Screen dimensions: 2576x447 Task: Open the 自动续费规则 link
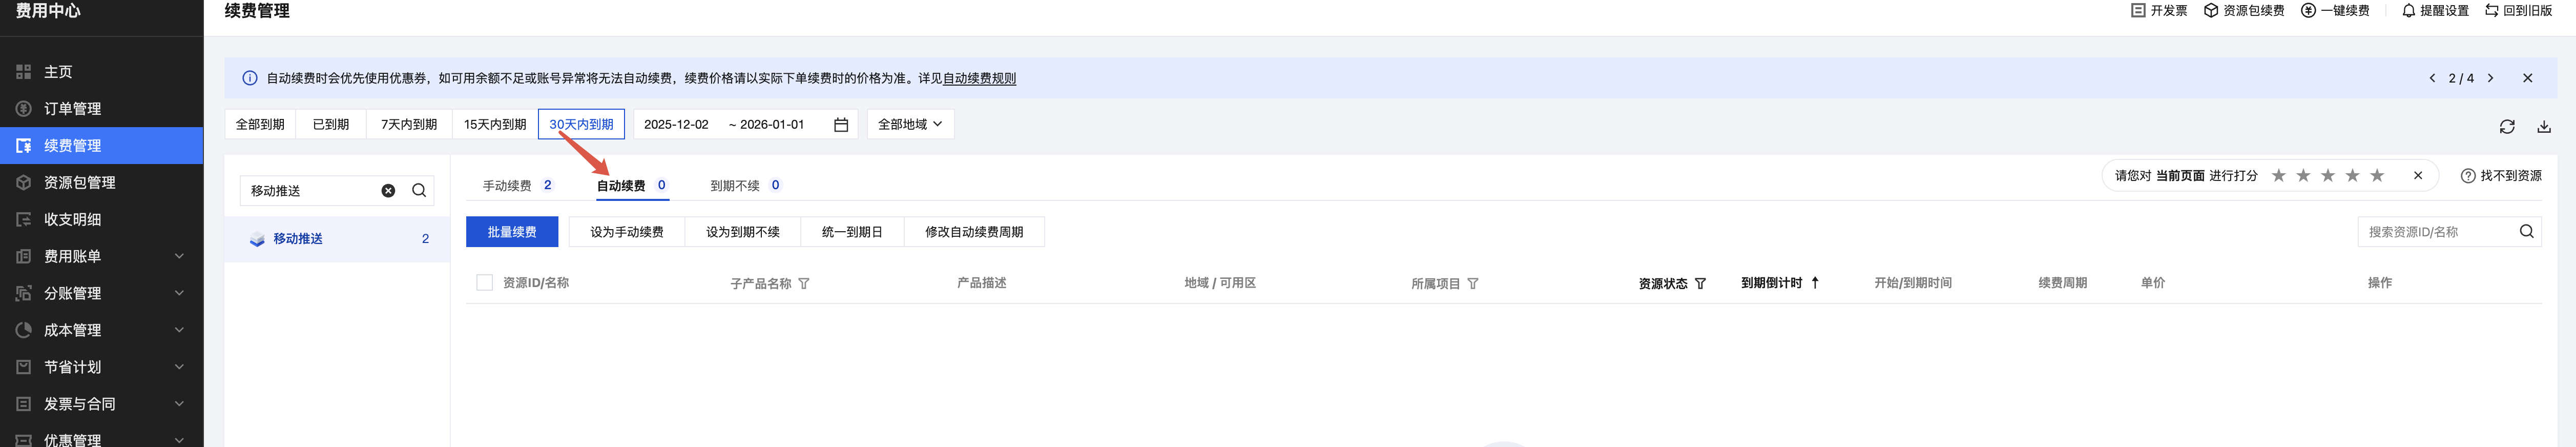(979, 79)
